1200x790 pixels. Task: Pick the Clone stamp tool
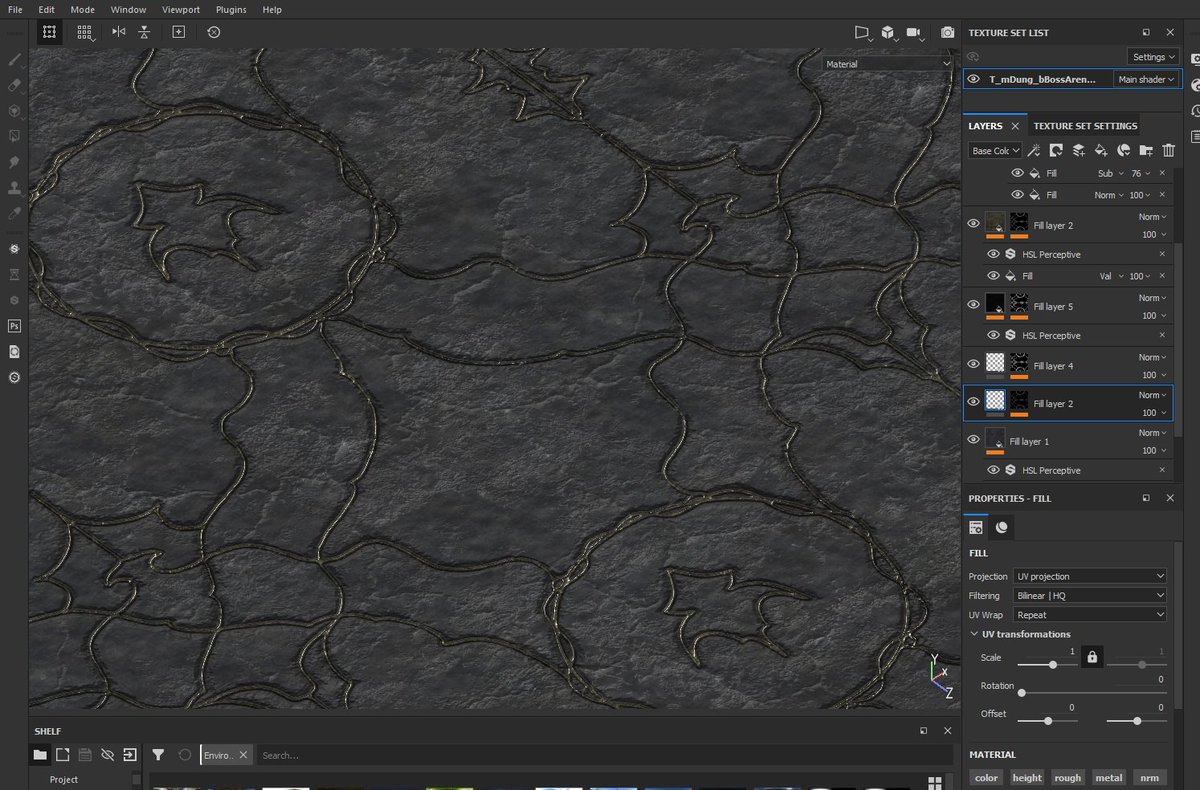coord(14,187)
